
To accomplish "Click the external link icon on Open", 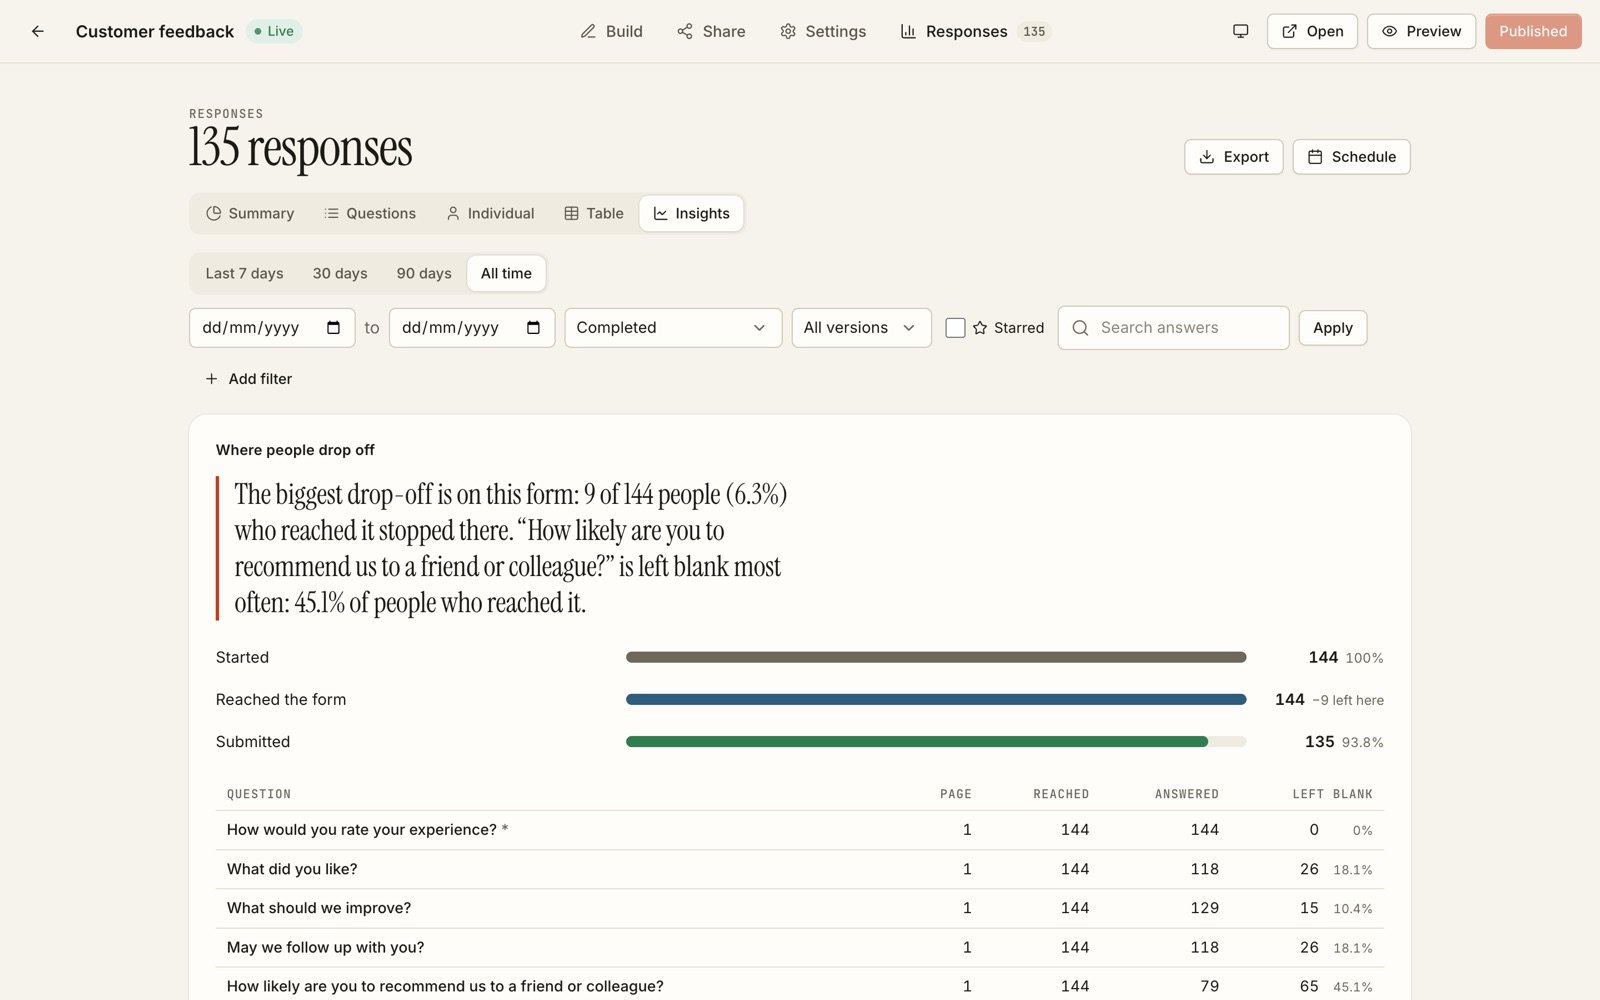I will pyautogui.click(x=1290, y=31).
